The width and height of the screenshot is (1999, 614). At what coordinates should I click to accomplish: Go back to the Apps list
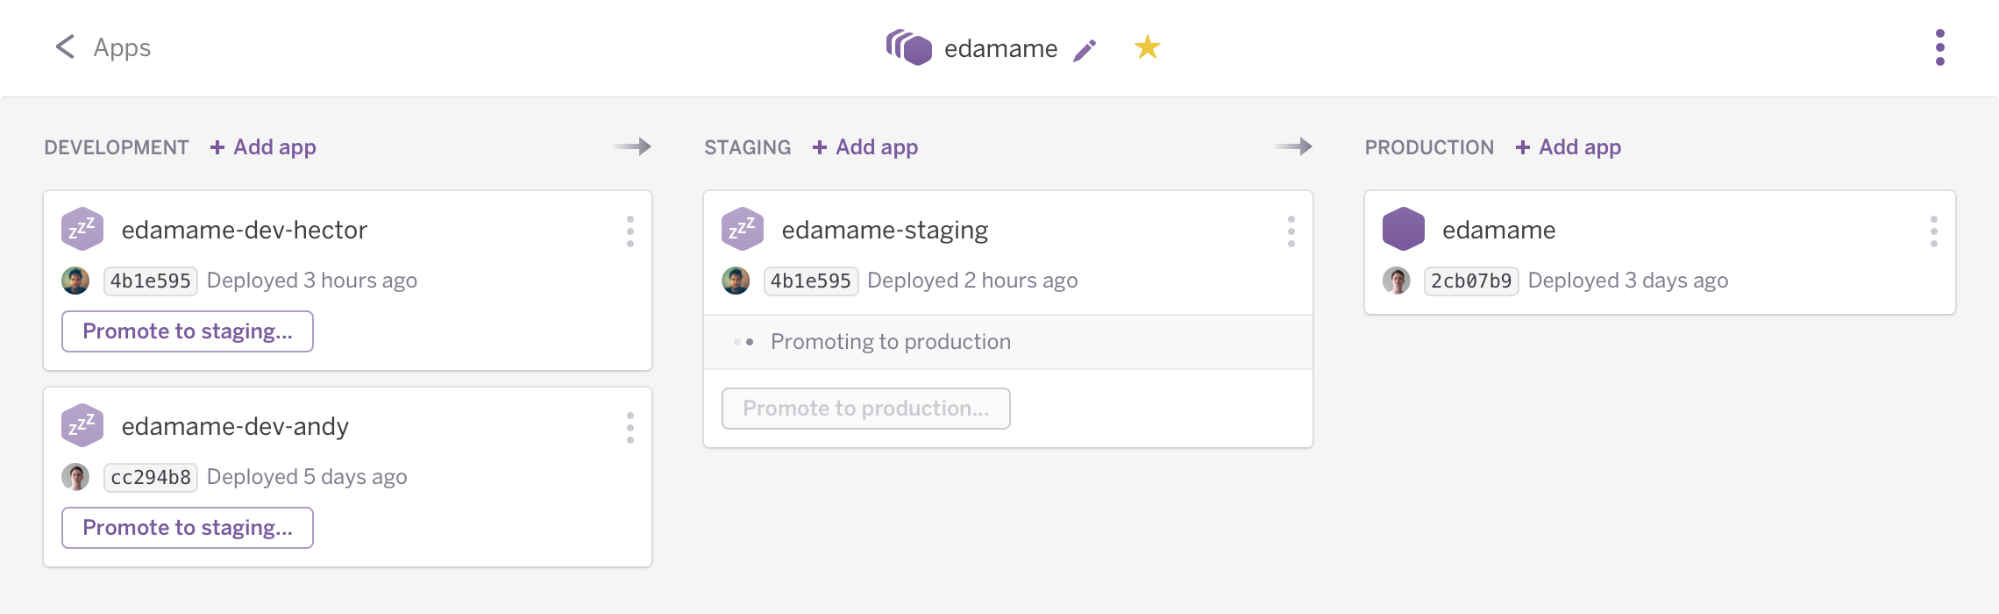[x=103, y=47]
